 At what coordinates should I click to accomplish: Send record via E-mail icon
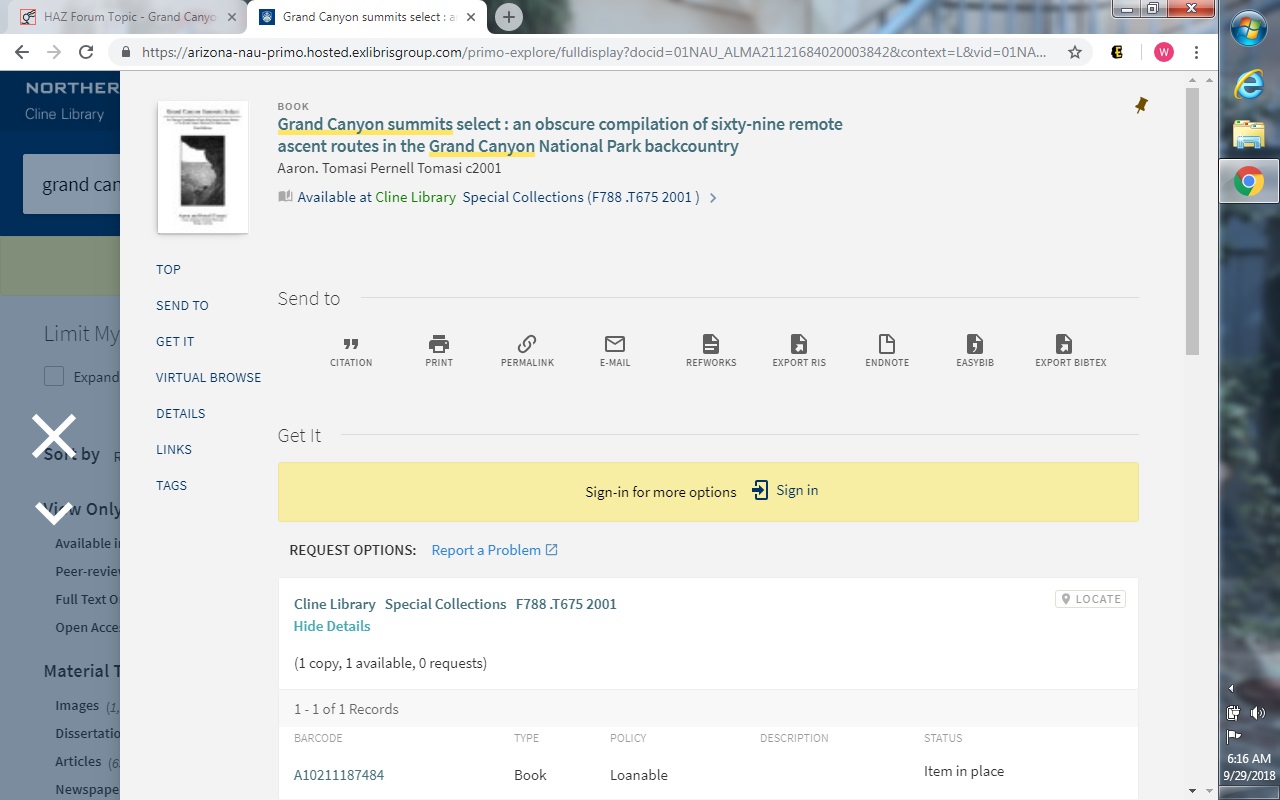click(615, 345)
